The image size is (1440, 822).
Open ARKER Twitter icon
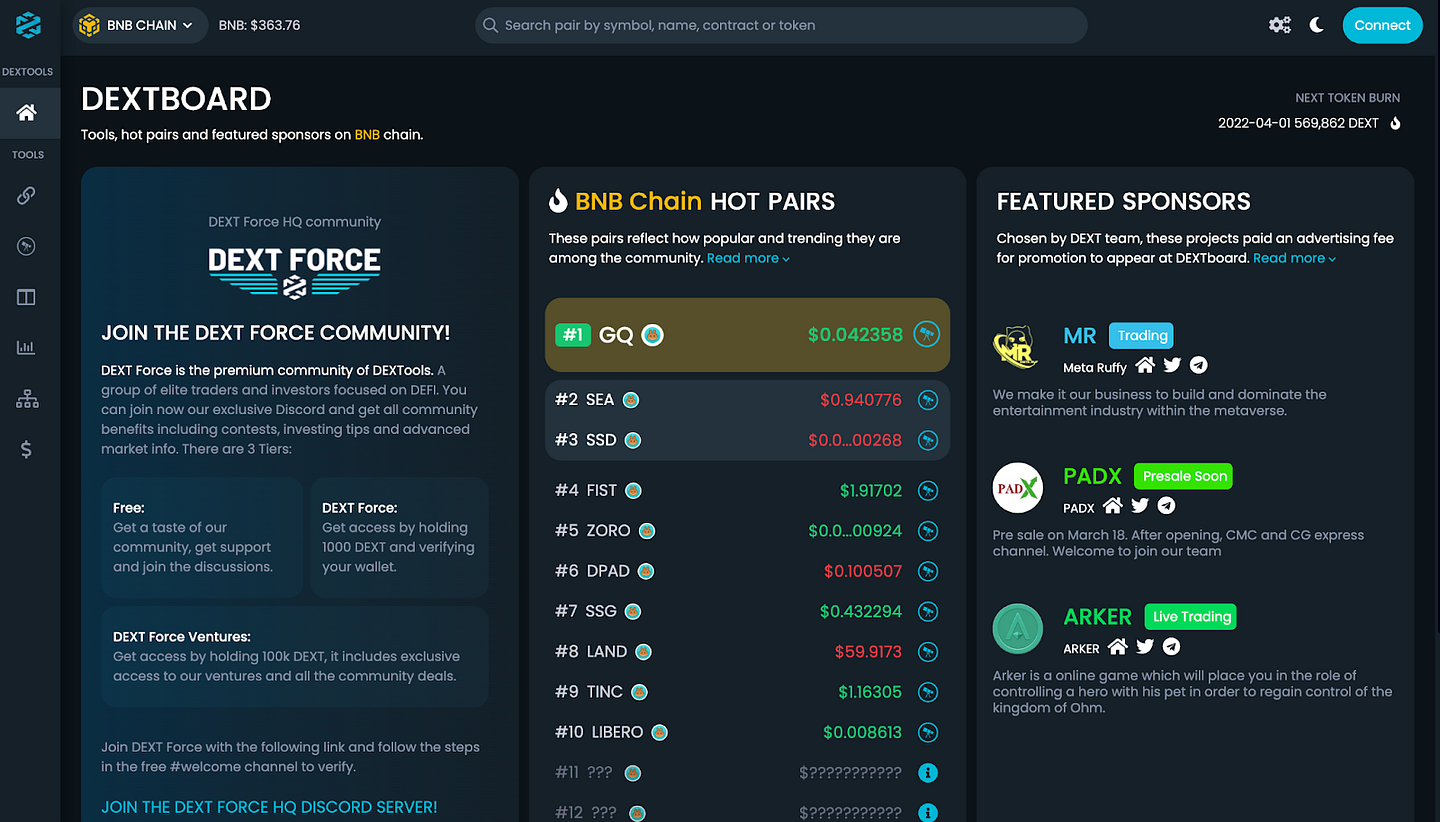tap(1146, 647)
